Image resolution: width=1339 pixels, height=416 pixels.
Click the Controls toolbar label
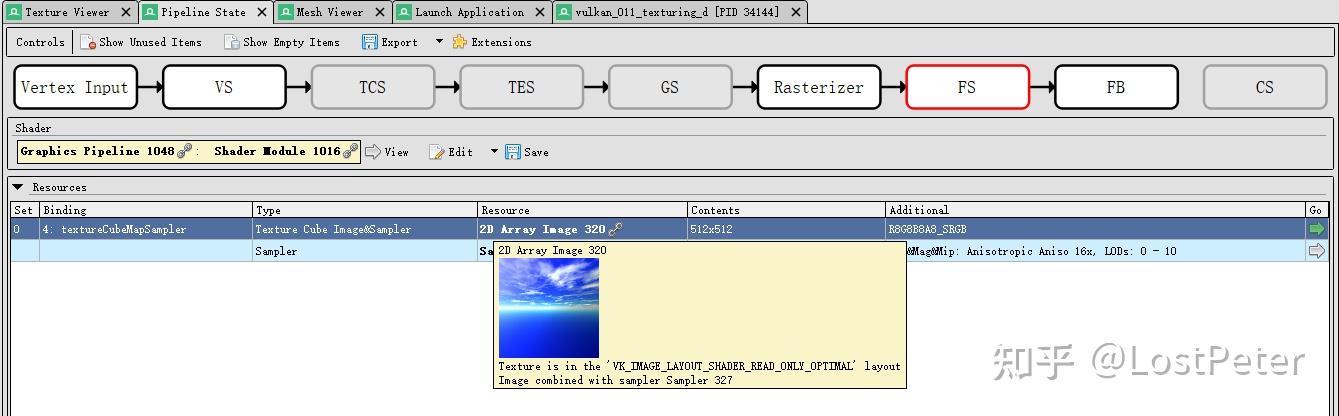coord(40,42)
